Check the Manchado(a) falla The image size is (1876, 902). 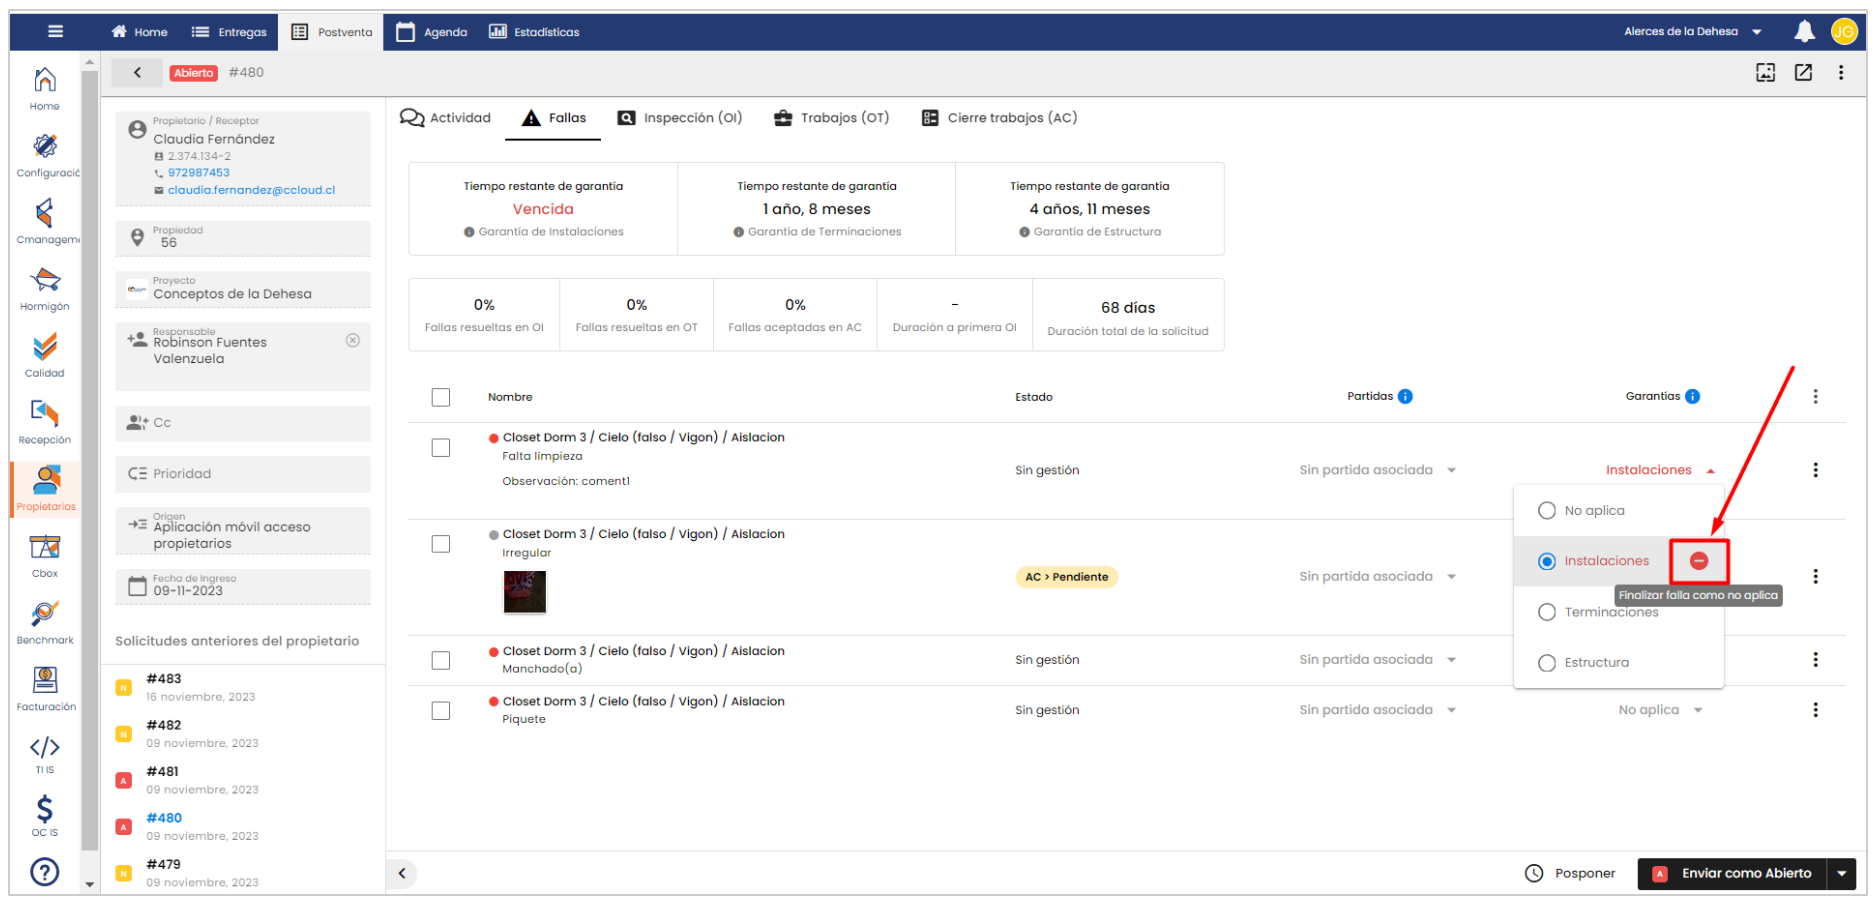click(441, 660)
